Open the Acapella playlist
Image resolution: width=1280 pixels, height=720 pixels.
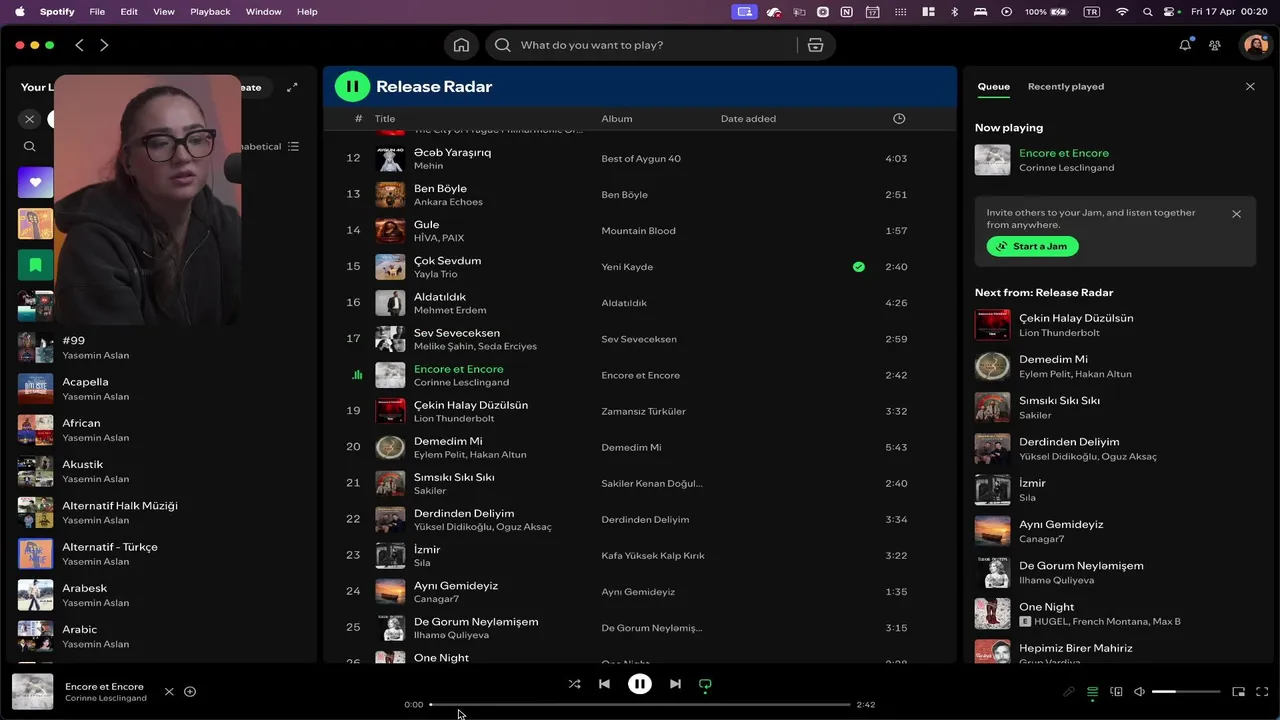(160, 388)
